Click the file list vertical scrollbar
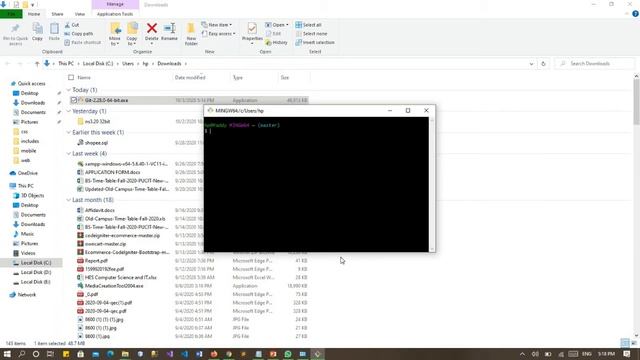640x360 pixels. (636, 102)
